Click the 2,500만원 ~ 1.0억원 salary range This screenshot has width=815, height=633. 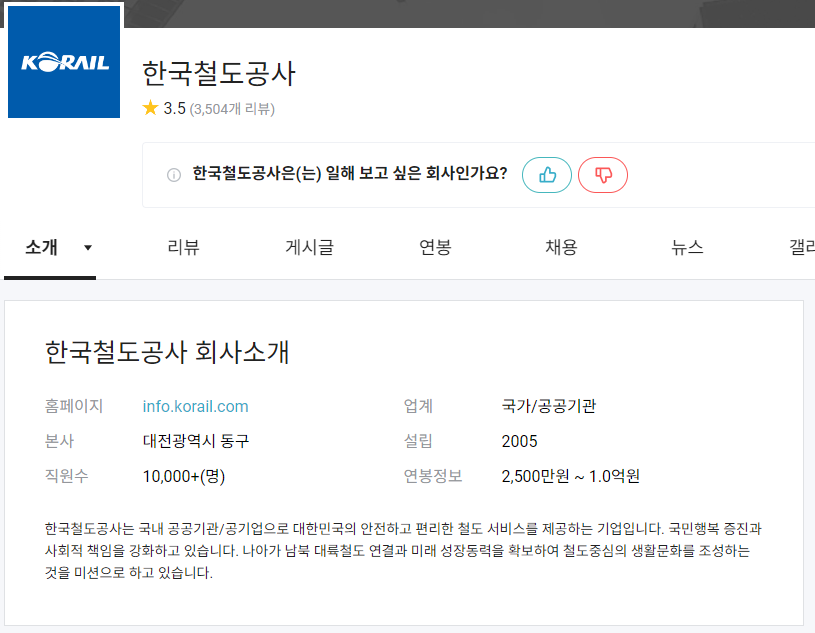point(570,476)
